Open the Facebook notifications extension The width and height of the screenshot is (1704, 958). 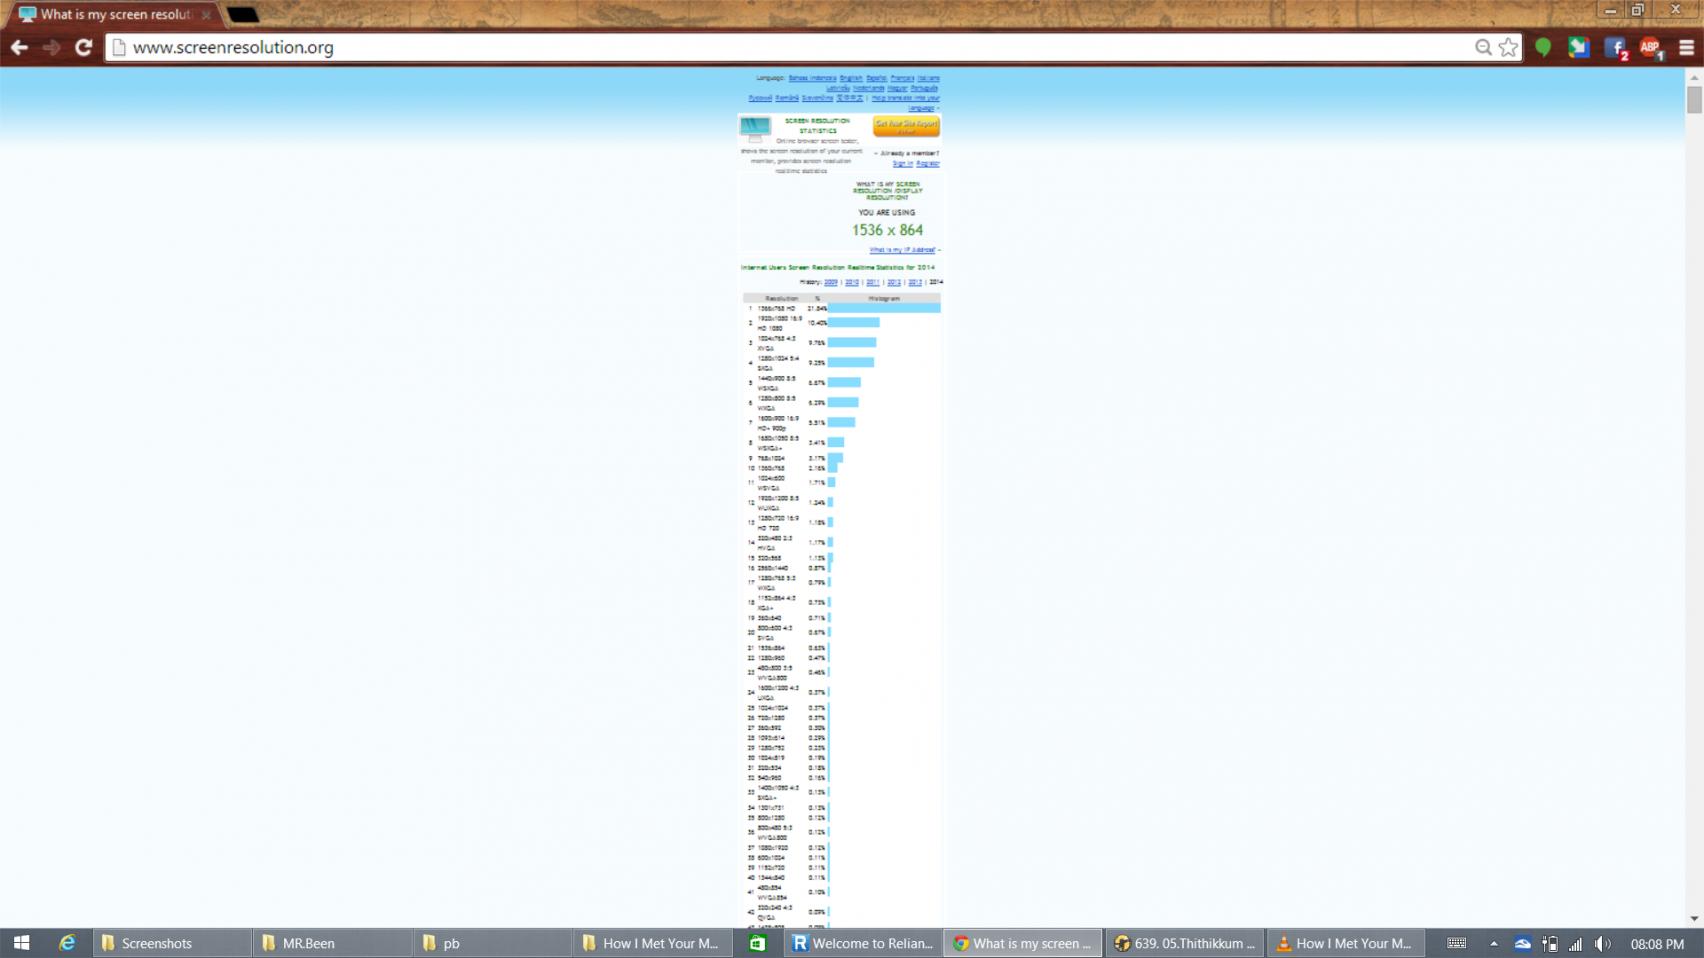(x=1615, y=47)
